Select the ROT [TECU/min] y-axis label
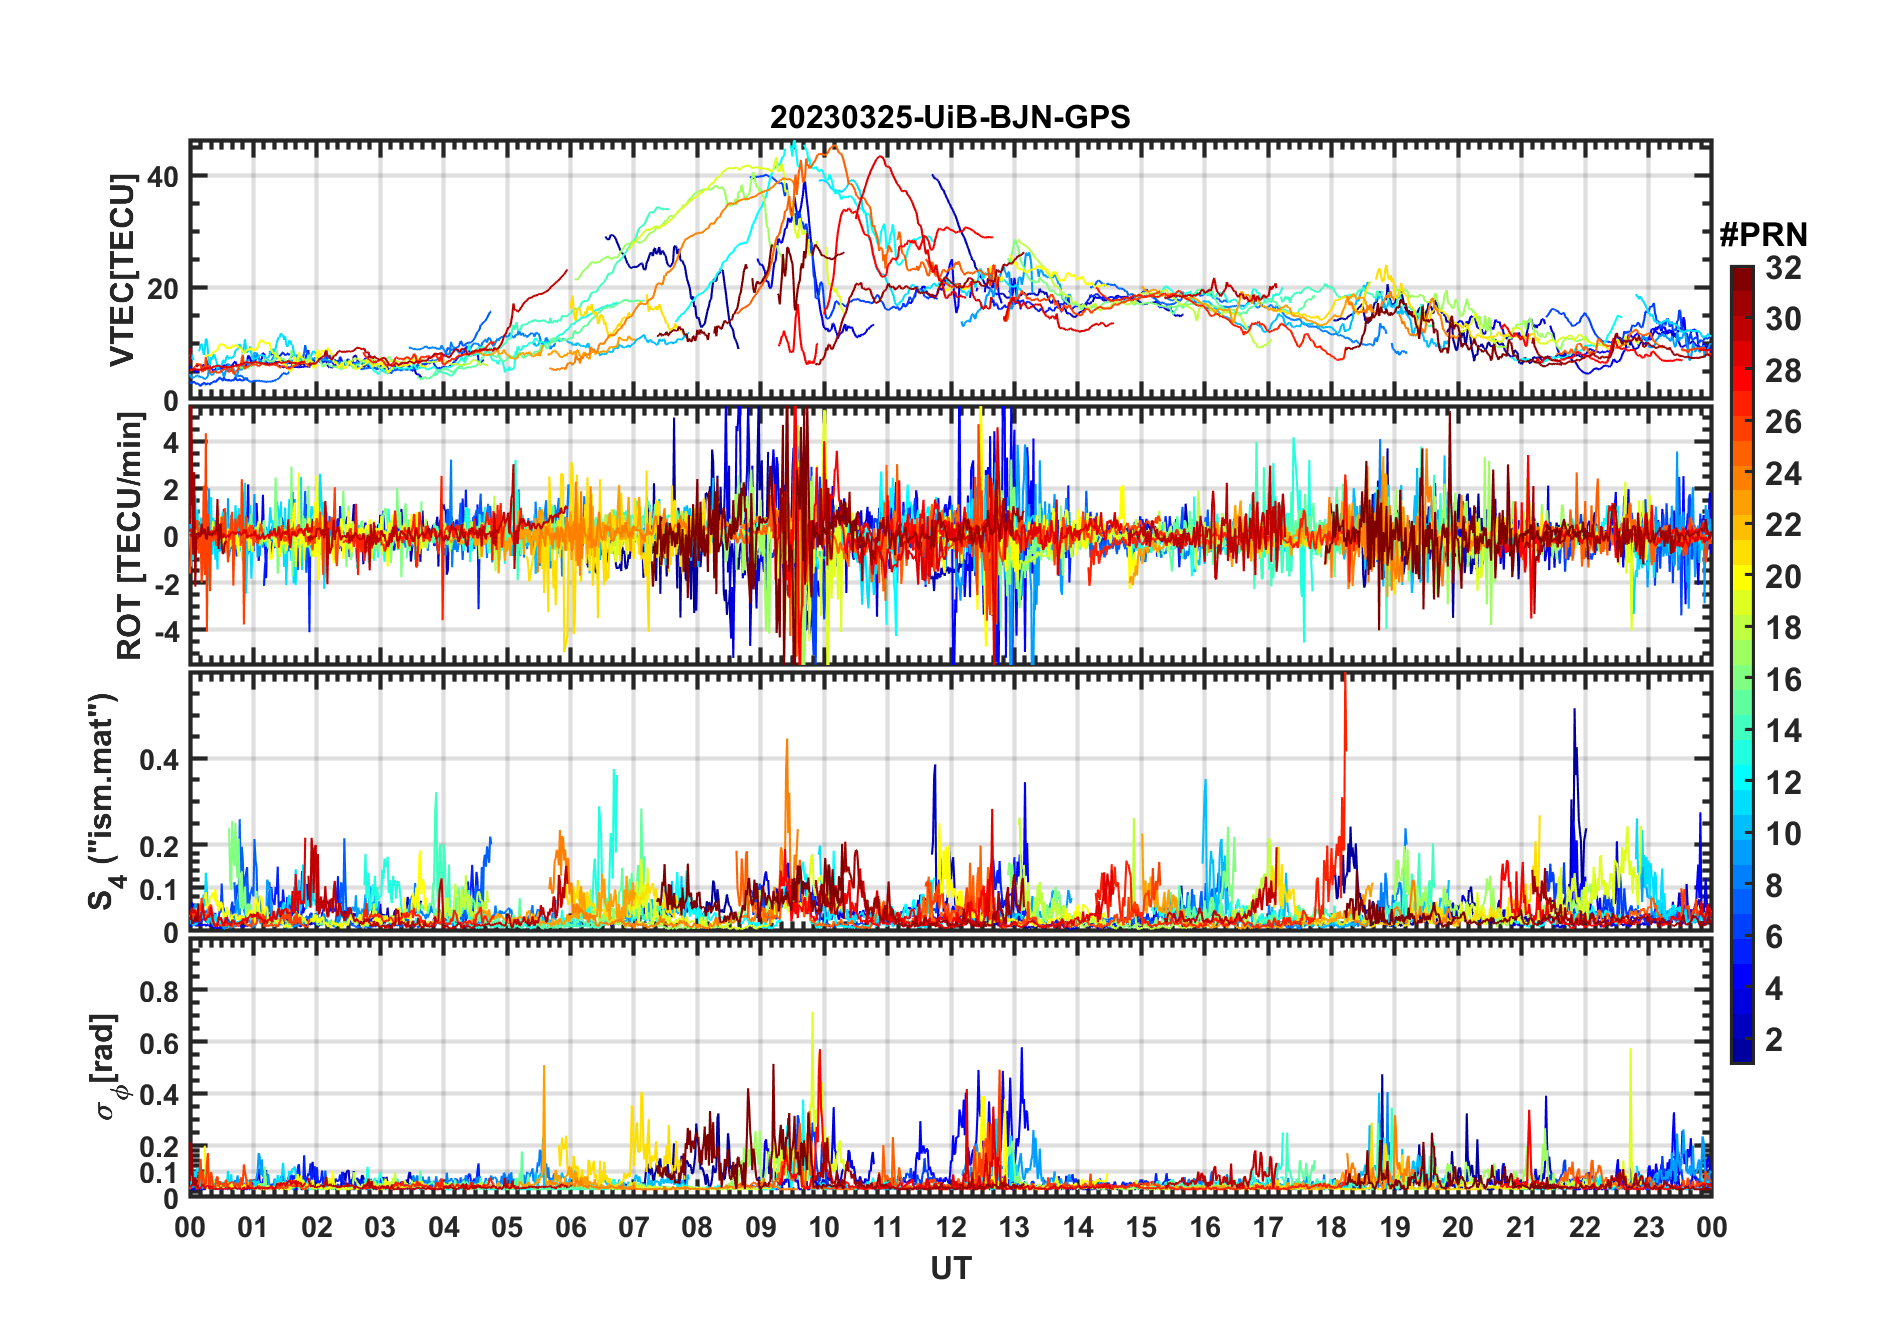Screen dimensions: 1902x1330 click(x=129, y=535)
